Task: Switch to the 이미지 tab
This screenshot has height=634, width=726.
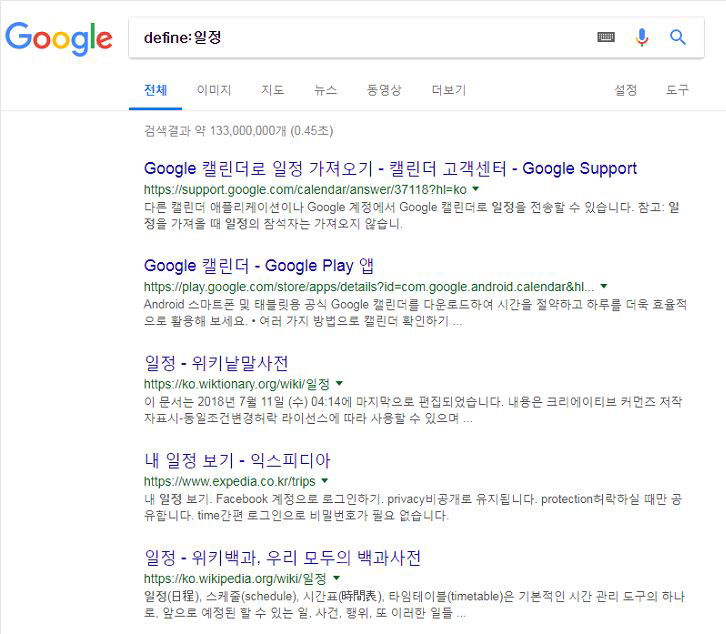Action: [214, 90]
